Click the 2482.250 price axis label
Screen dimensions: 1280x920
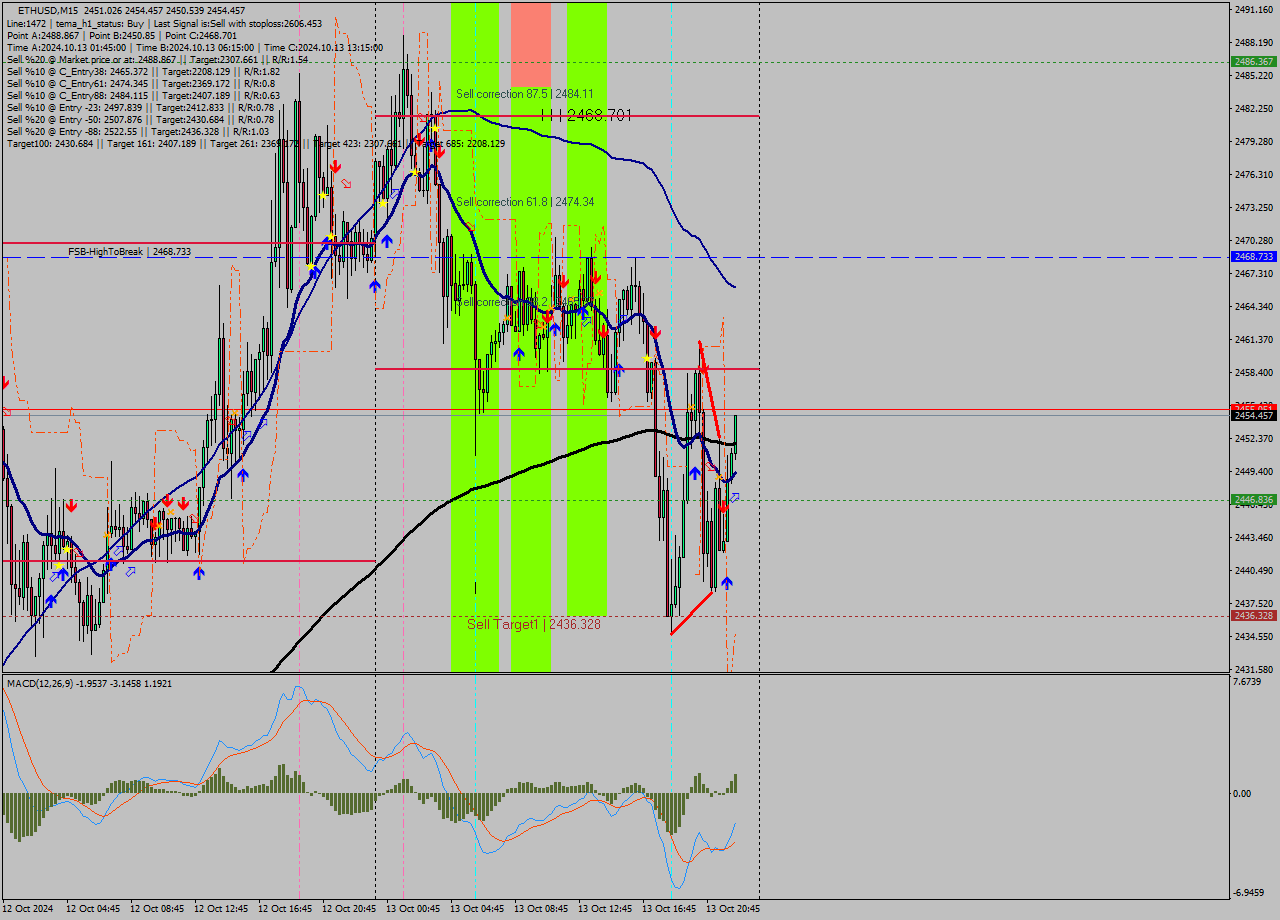pyautogui.click(x=1254, y=108)
